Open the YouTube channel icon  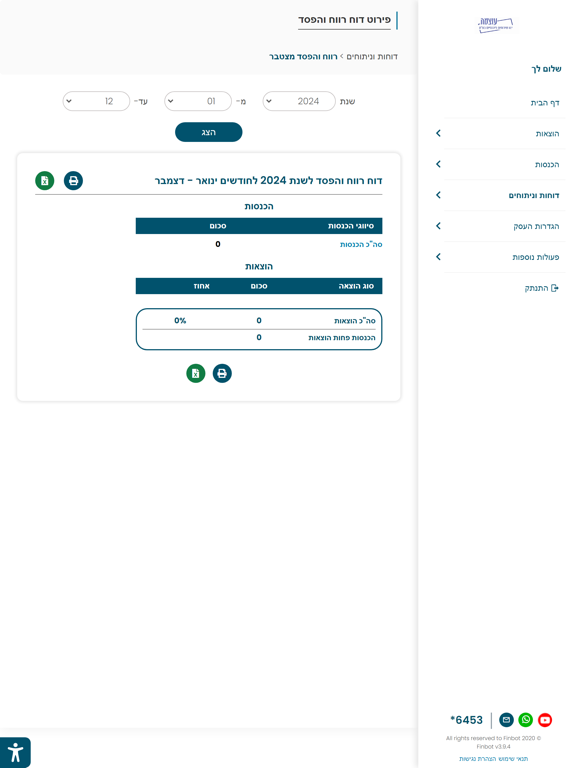545,720
